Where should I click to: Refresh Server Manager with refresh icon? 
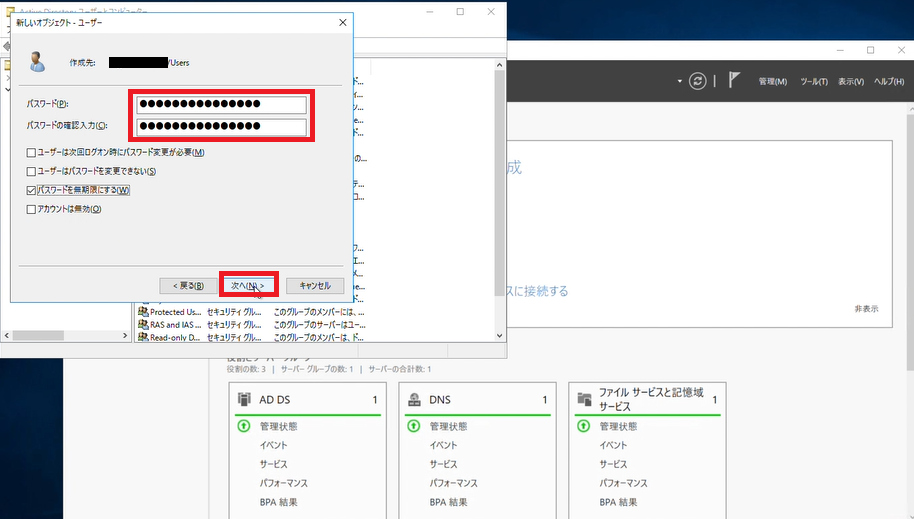(x=697, y=81)
